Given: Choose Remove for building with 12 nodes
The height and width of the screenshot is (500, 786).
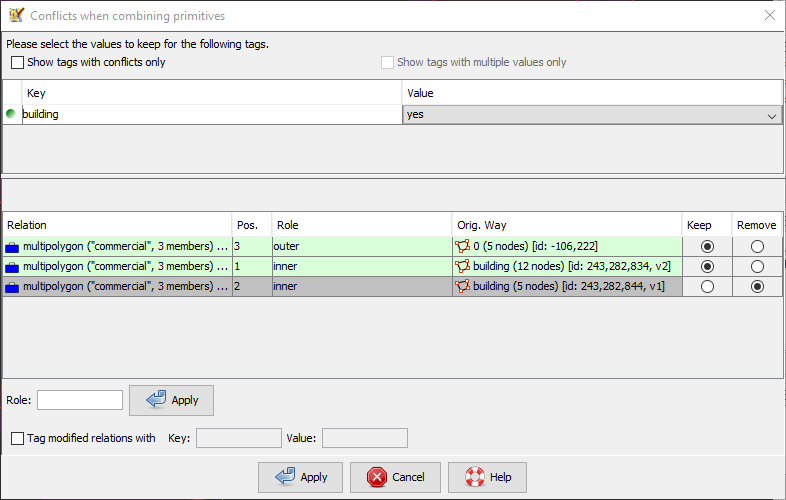Looking at the screenshot, I should [x=757, y=266].
